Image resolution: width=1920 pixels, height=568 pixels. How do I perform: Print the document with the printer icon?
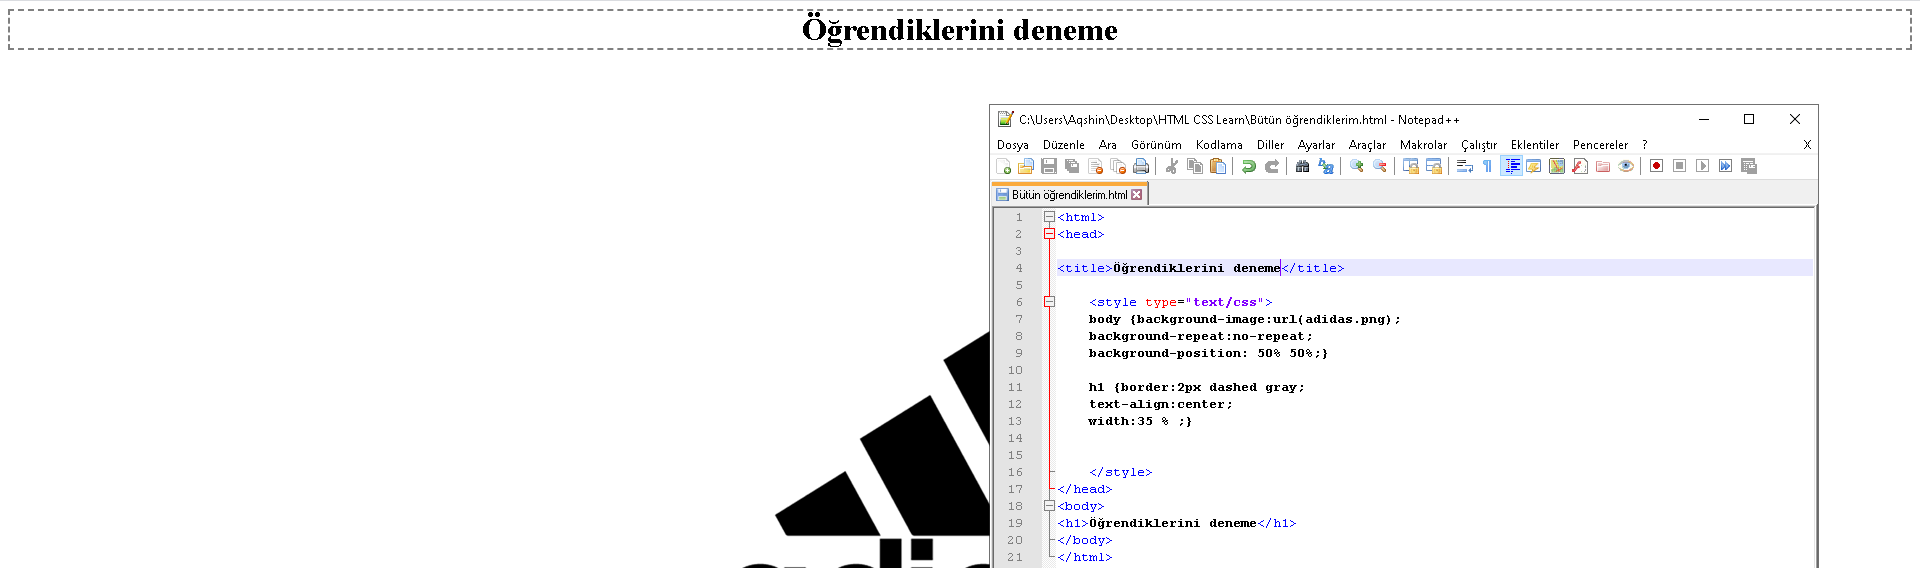point(1141,166)
